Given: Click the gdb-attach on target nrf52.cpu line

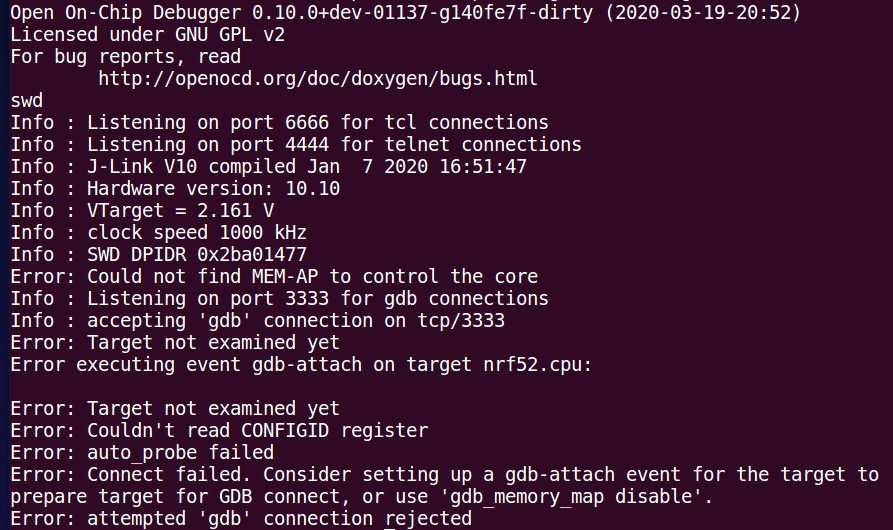Looking at the screenshot, I should click(301, 364).
